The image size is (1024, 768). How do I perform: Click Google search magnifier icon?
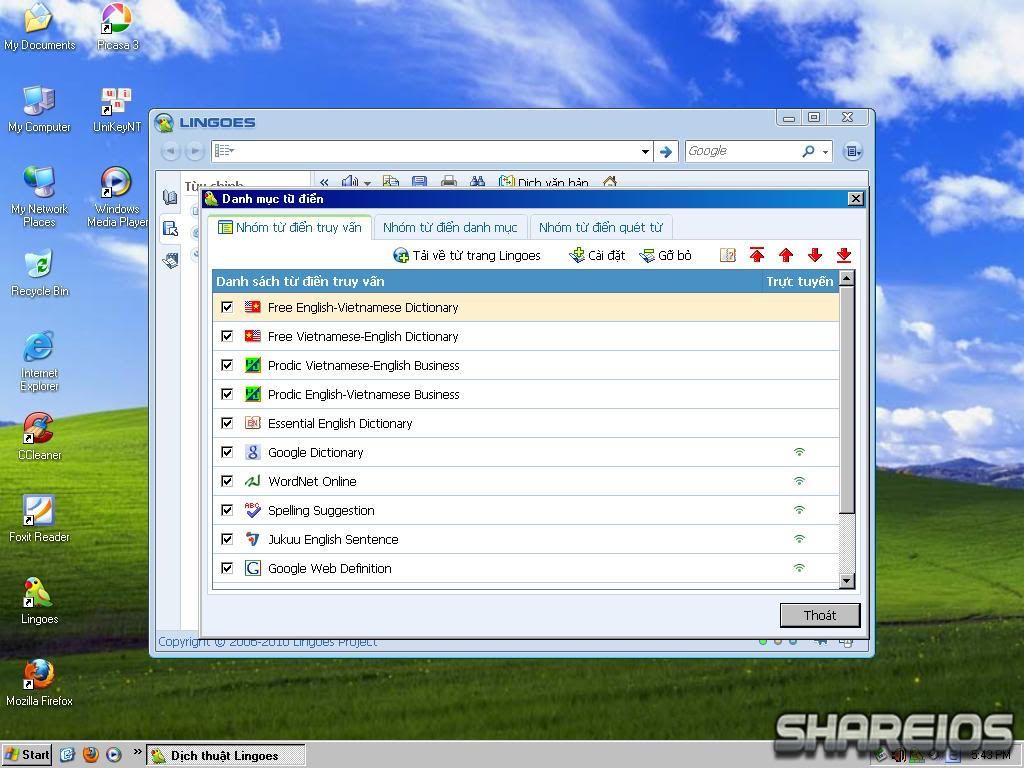[x=808, y=152]
